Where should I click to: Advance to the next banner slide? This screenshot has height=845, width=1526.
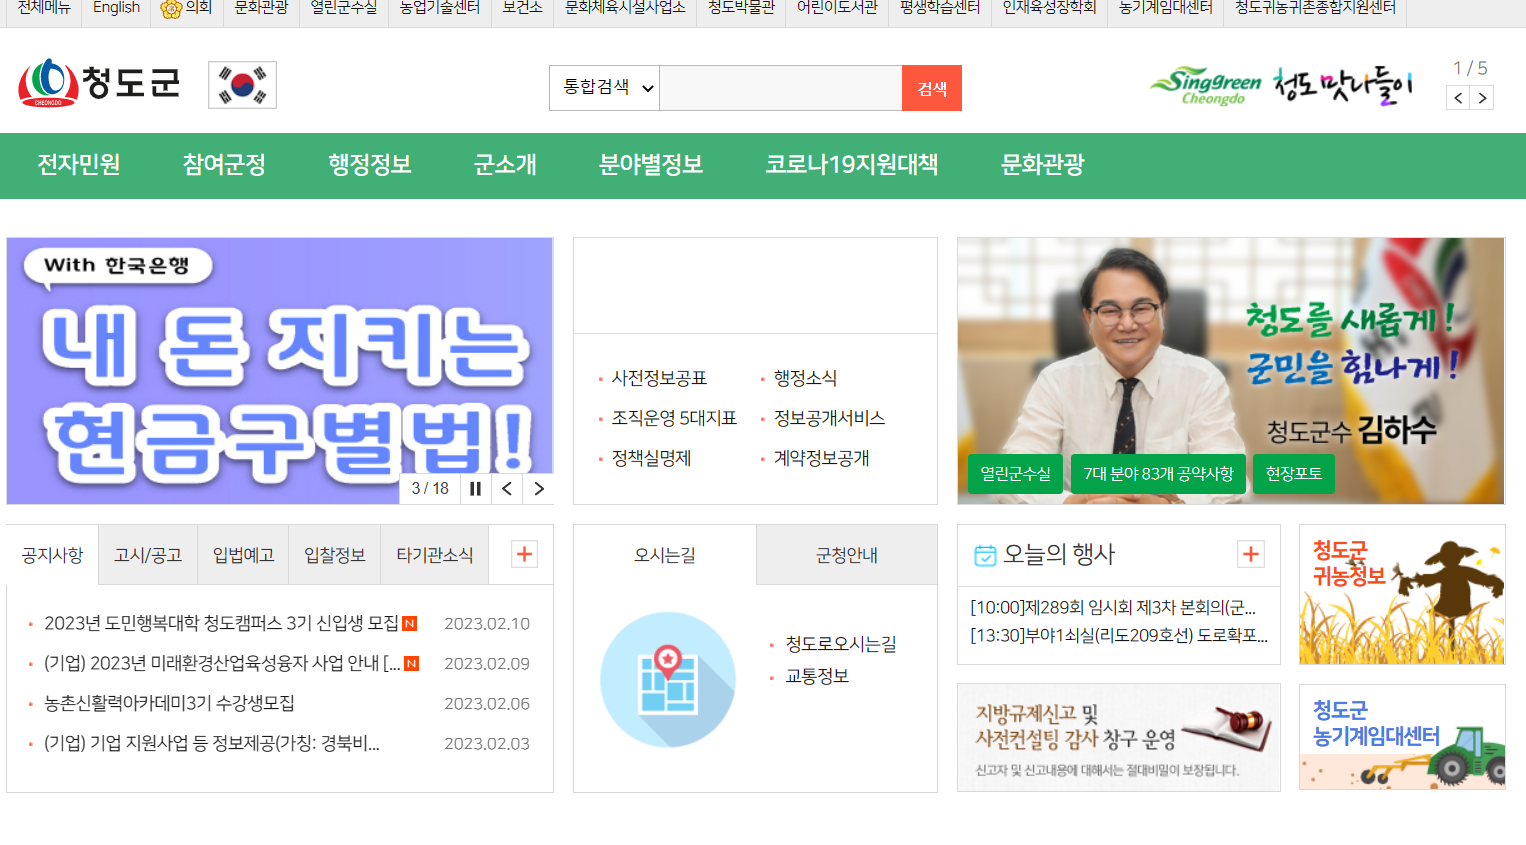(x=538, y=489)
